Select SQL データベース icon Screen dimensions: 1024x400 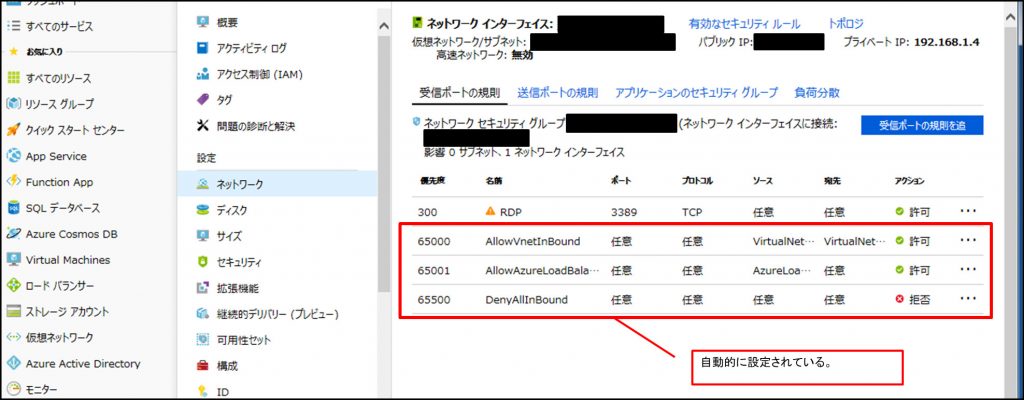click(14, 208)
